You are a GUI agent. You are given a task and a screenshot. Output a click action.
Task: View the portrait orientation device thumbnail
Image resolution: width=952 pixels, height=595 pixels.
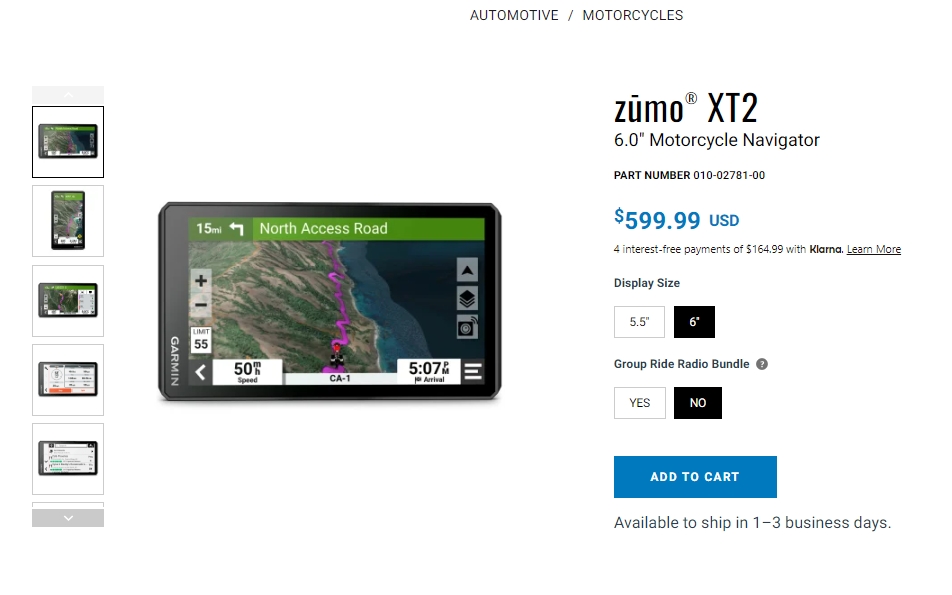pyautogui.click(x=68, y=221)
